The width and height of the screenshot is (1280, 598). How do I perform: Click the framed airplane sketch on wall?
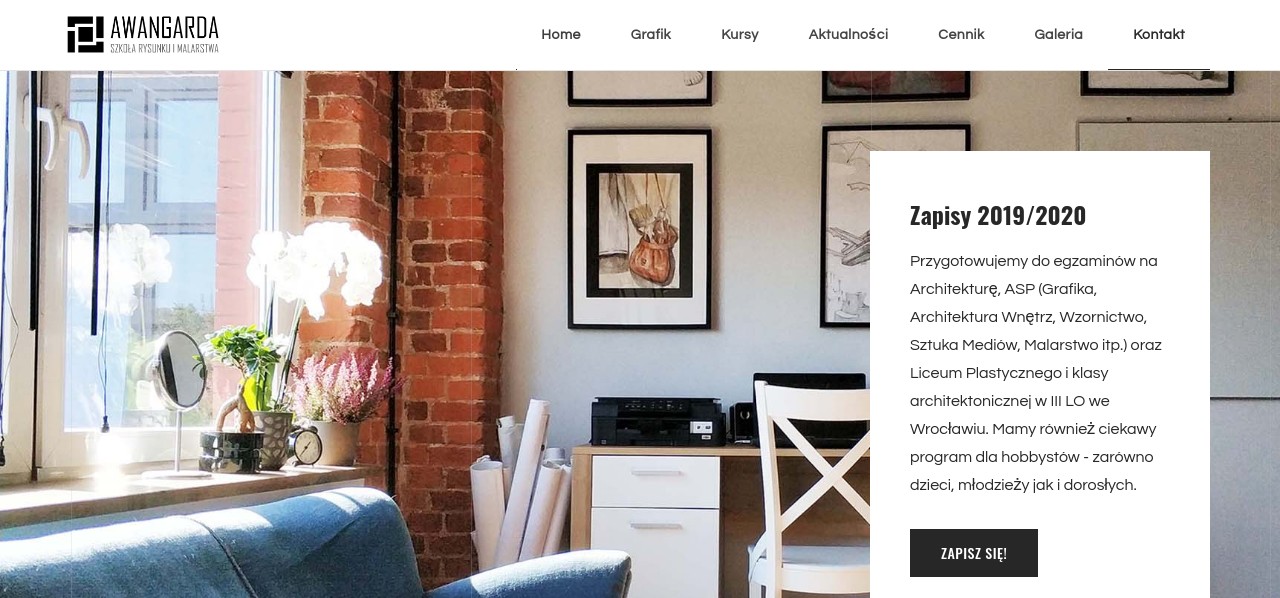846,226
